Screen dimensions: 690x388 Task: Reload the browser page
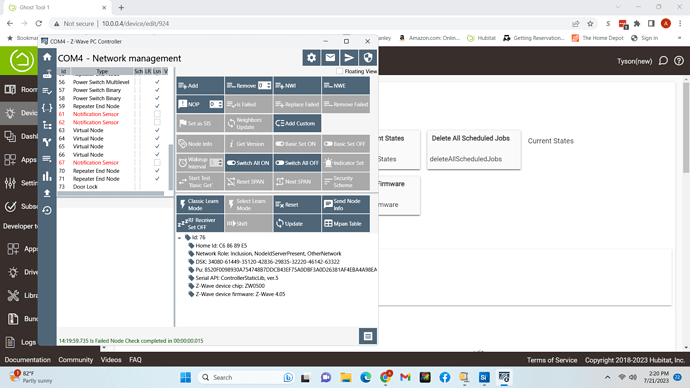point(39,23)
